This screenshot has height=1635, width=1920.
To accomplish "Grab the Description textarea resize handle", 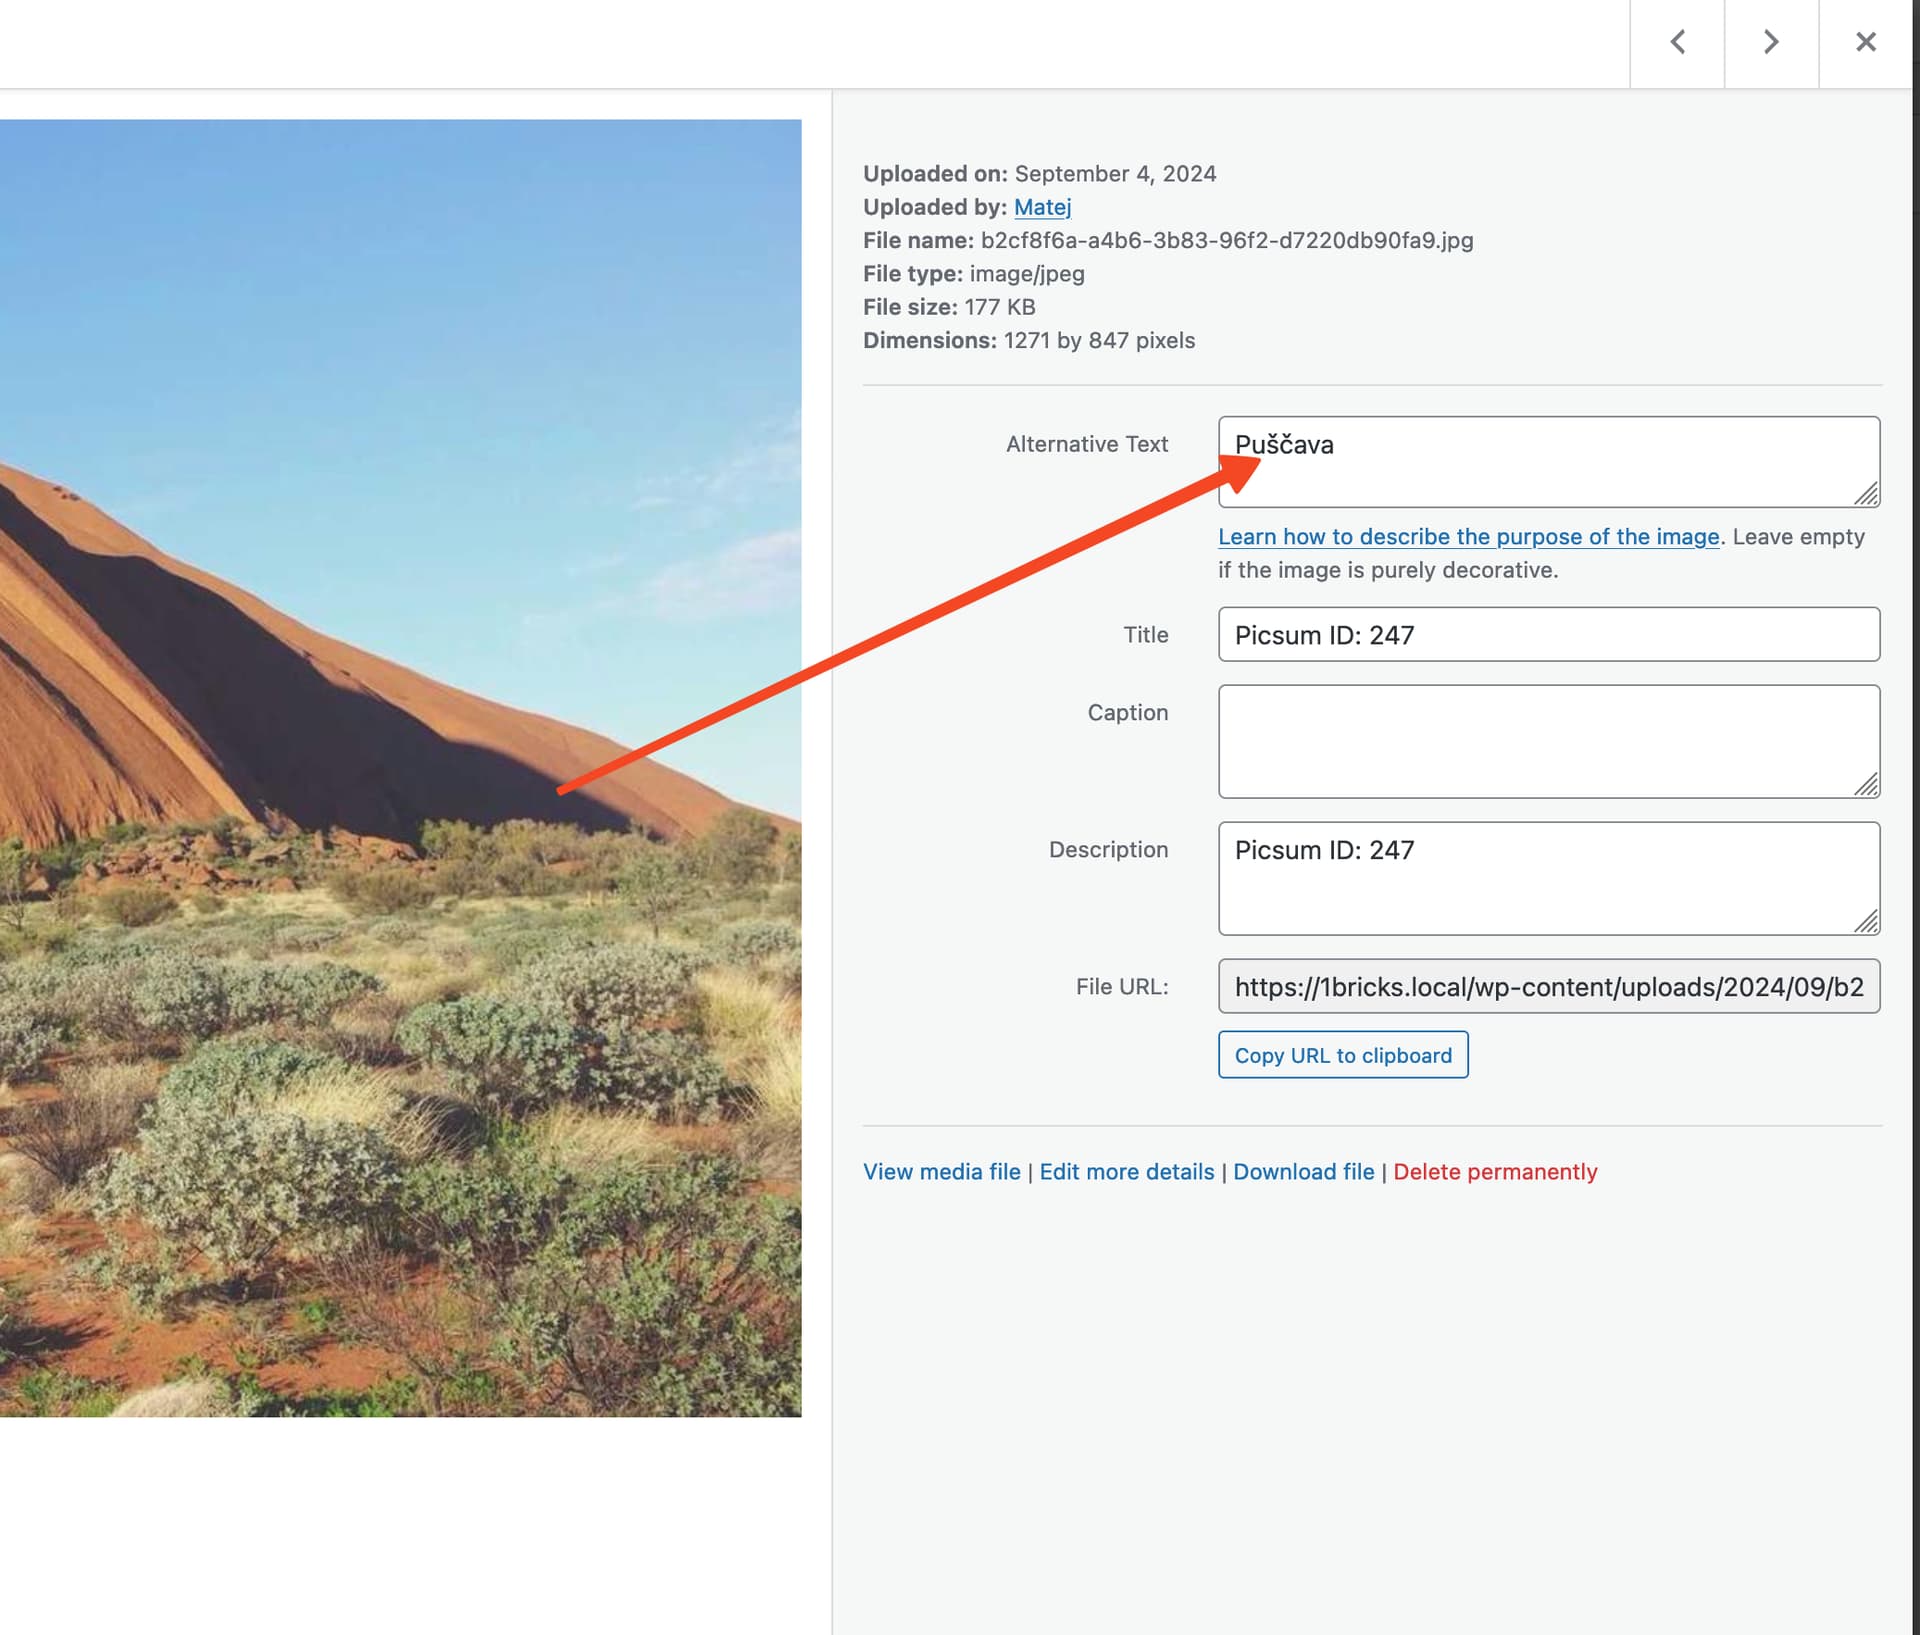I will tap(1866, 922).
